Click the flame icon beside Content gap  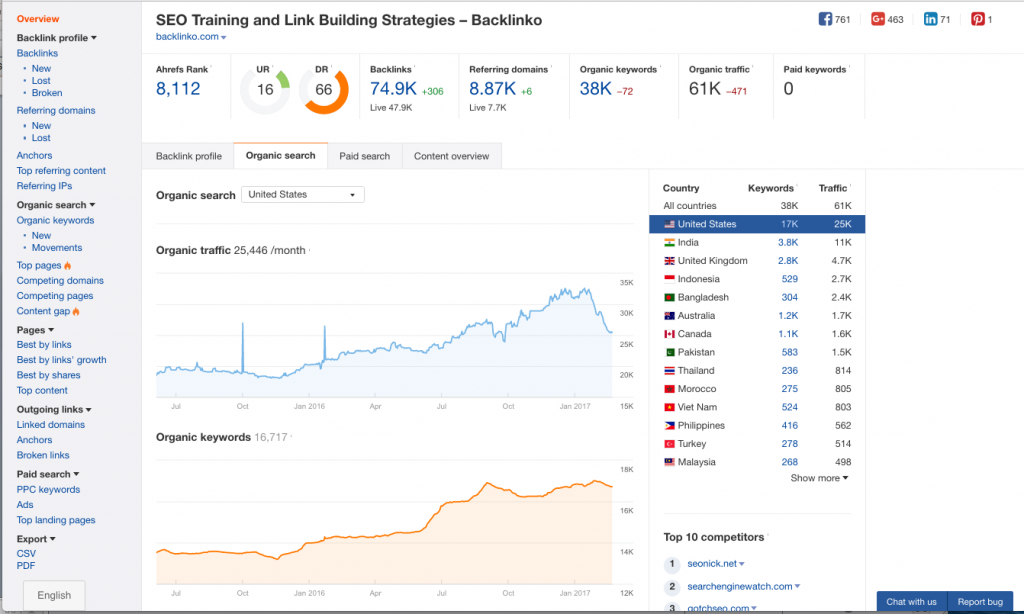click(76, 311)
